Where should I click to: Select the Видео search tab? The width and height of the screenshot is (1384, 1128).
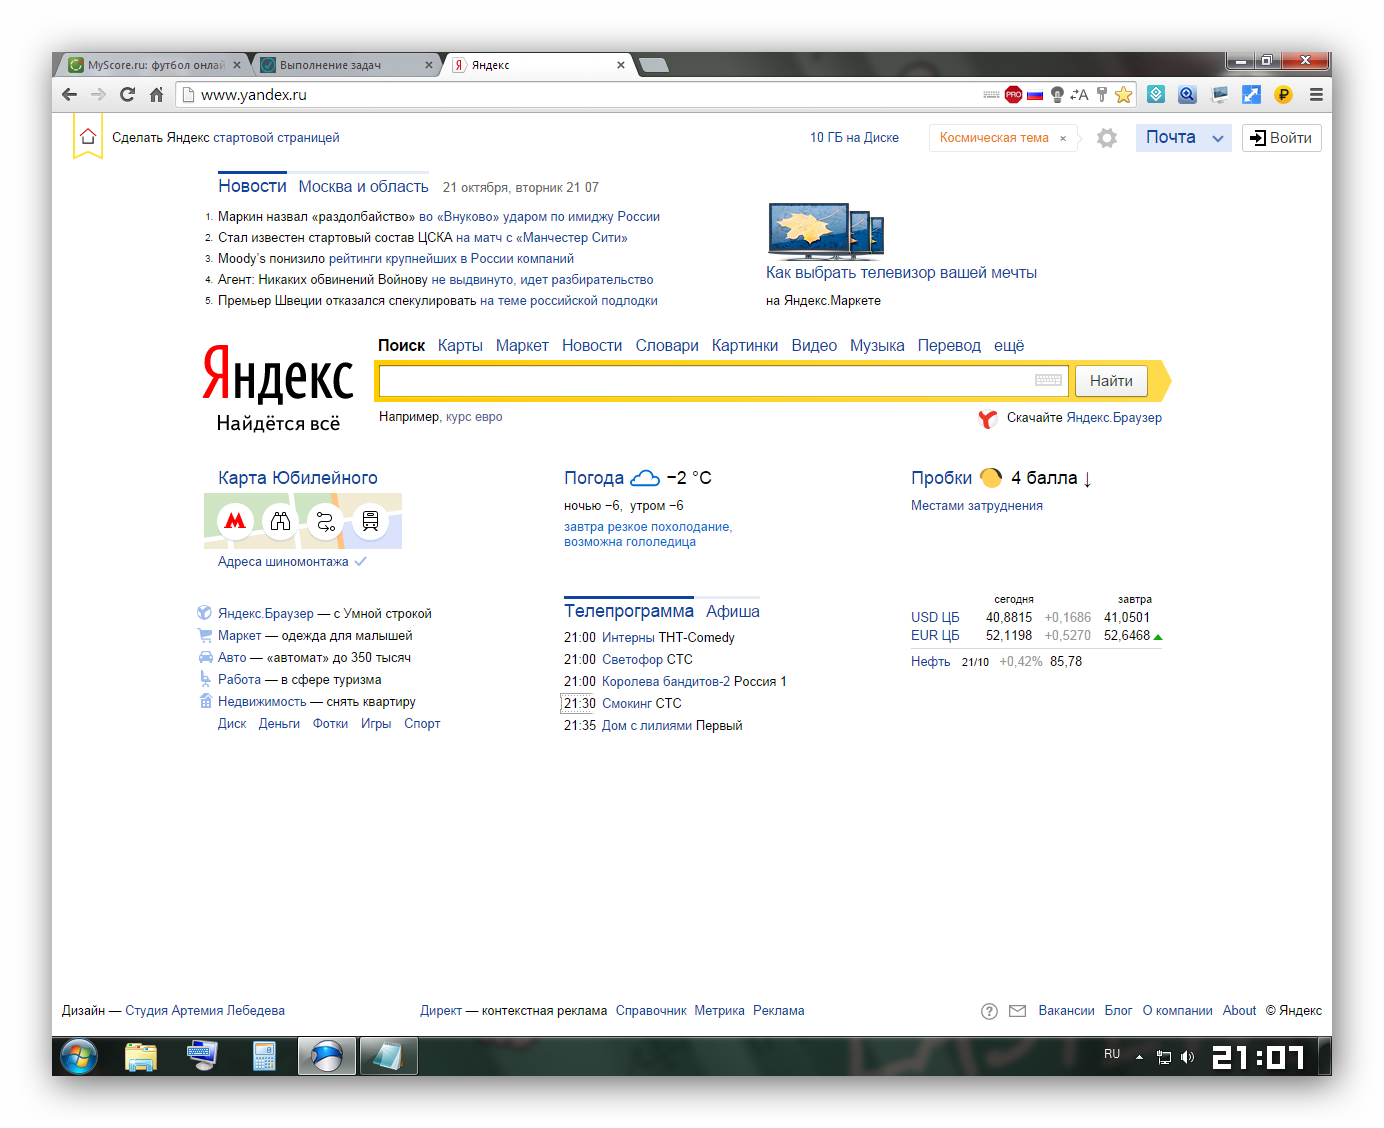pyautogui.click(x=814, y=345)
